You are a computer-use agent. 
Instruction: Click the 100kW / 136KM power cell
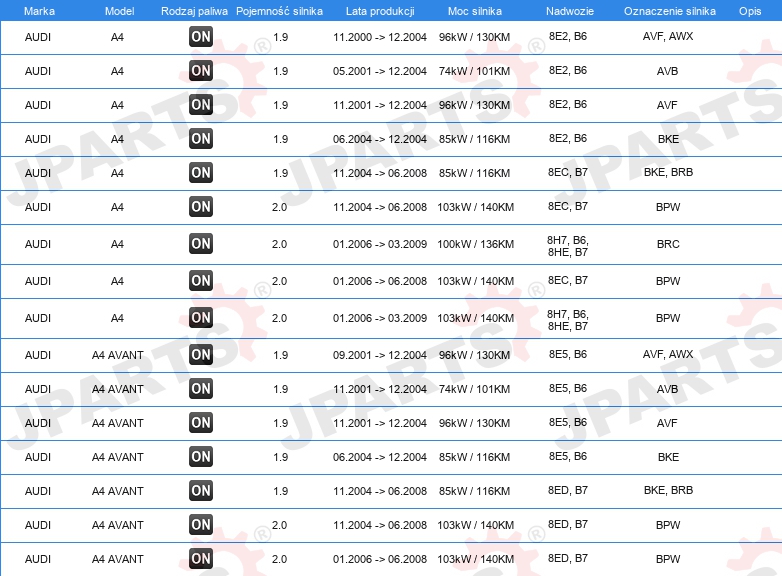[475, 244]
